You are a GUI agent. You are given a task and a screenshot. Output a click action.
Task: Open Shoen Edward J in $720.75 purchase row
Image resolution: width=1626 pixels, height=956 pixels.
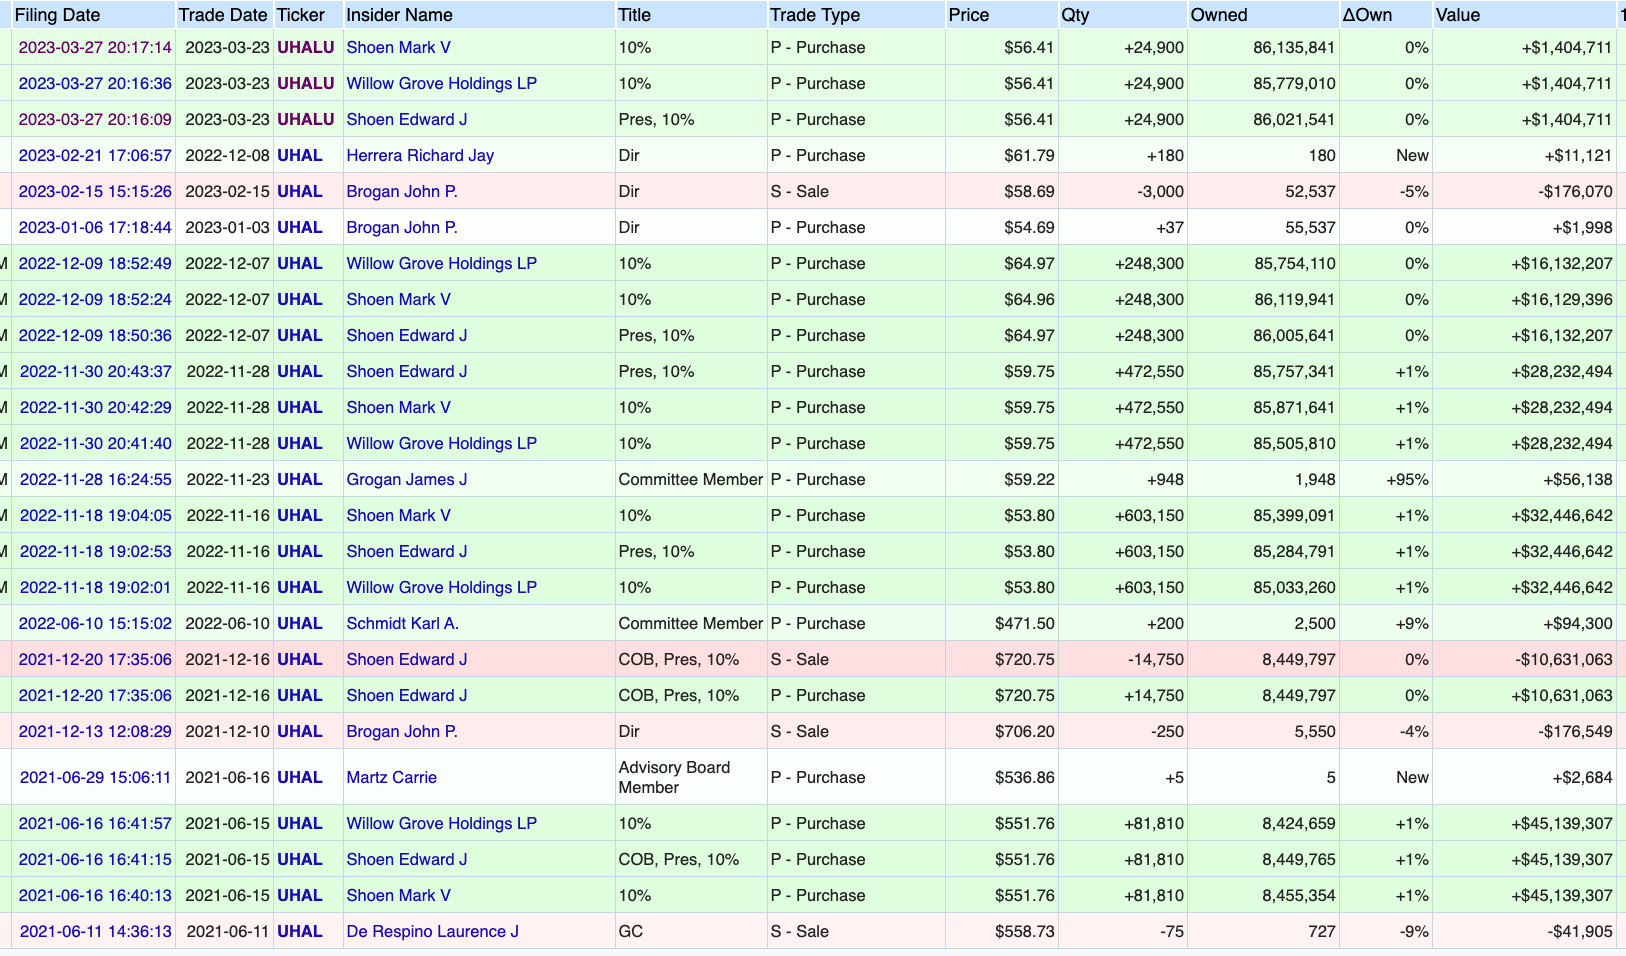[x=407, y=695]
